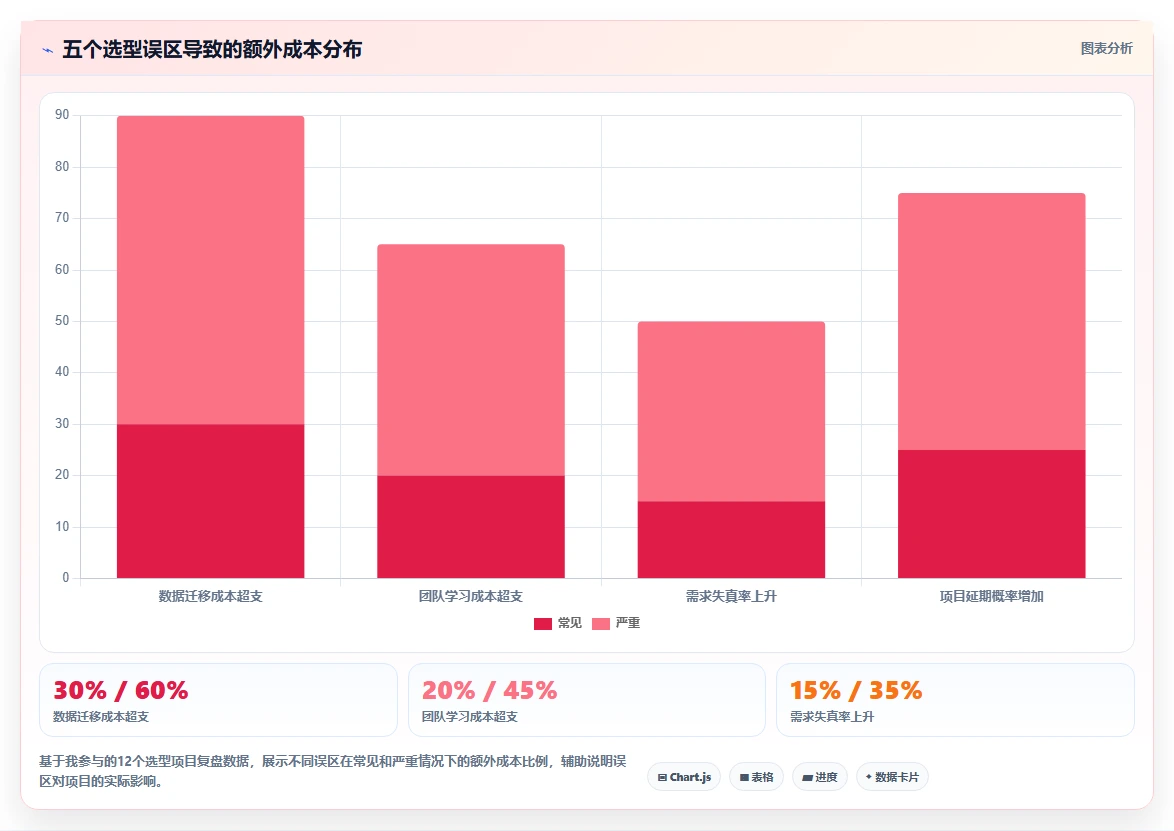
Task: Click the 表格 tag chip
Action: pos(756,777)
